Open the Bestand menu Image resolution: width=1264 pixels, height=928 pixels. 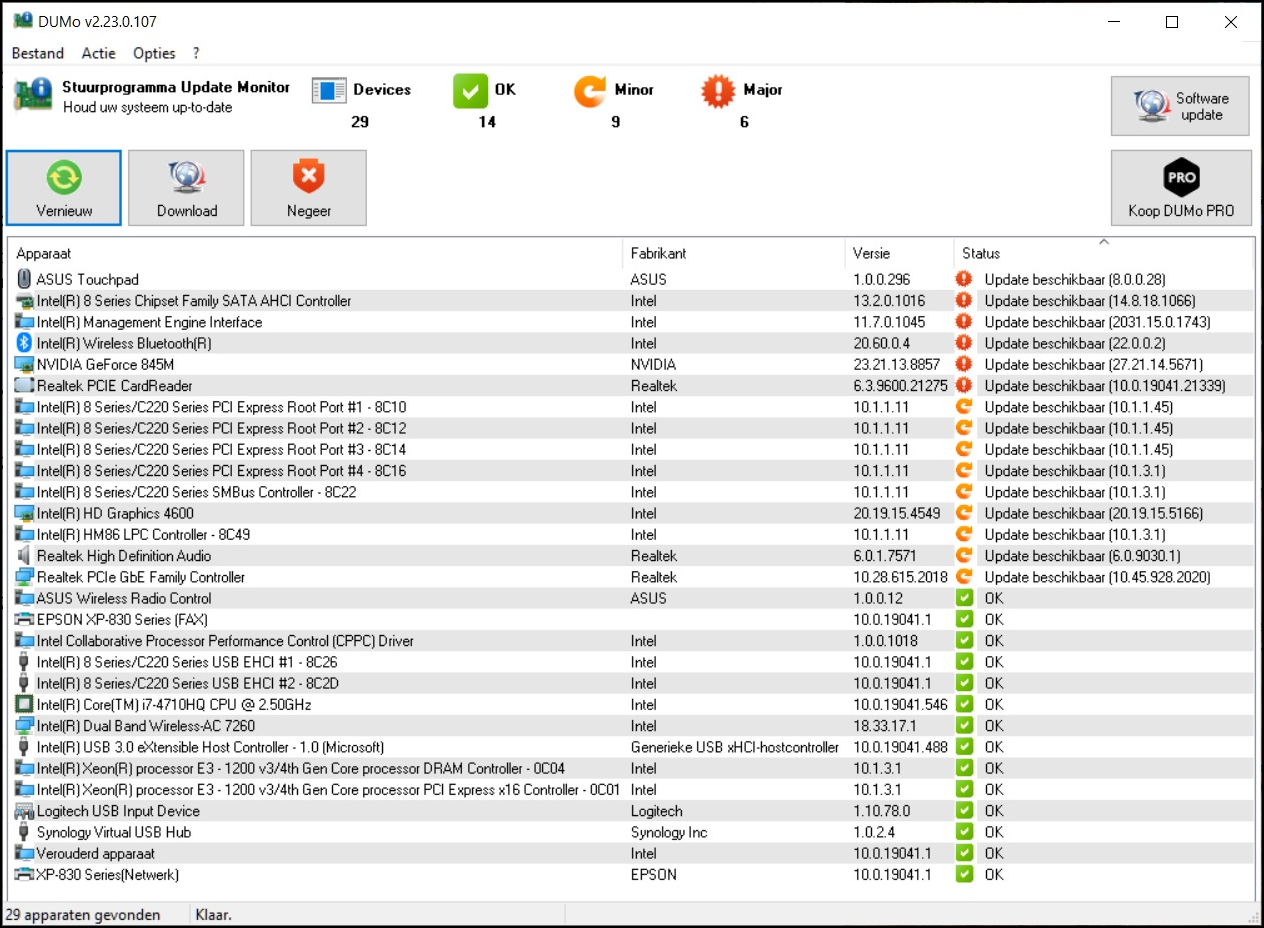tap(38, 53)
